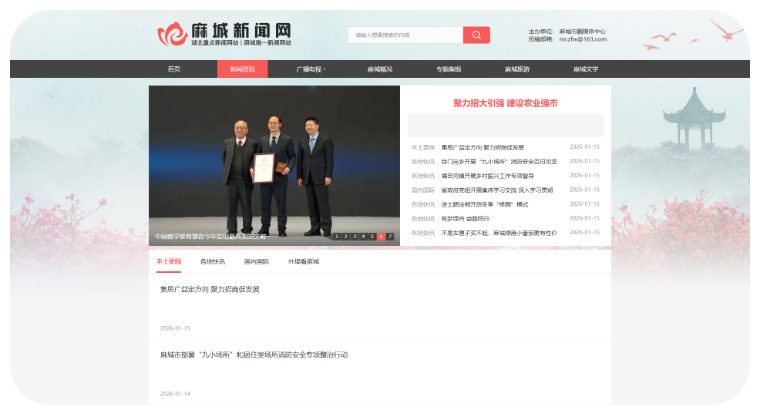Screen dimensions: 760x415
Task: Focus the search keyword input box
Action: coord(405,35)
